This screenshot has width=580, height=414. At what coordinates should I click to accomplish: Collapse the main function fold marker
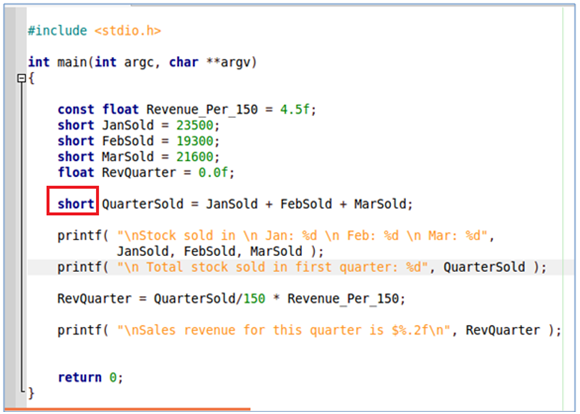click(21, 78)
